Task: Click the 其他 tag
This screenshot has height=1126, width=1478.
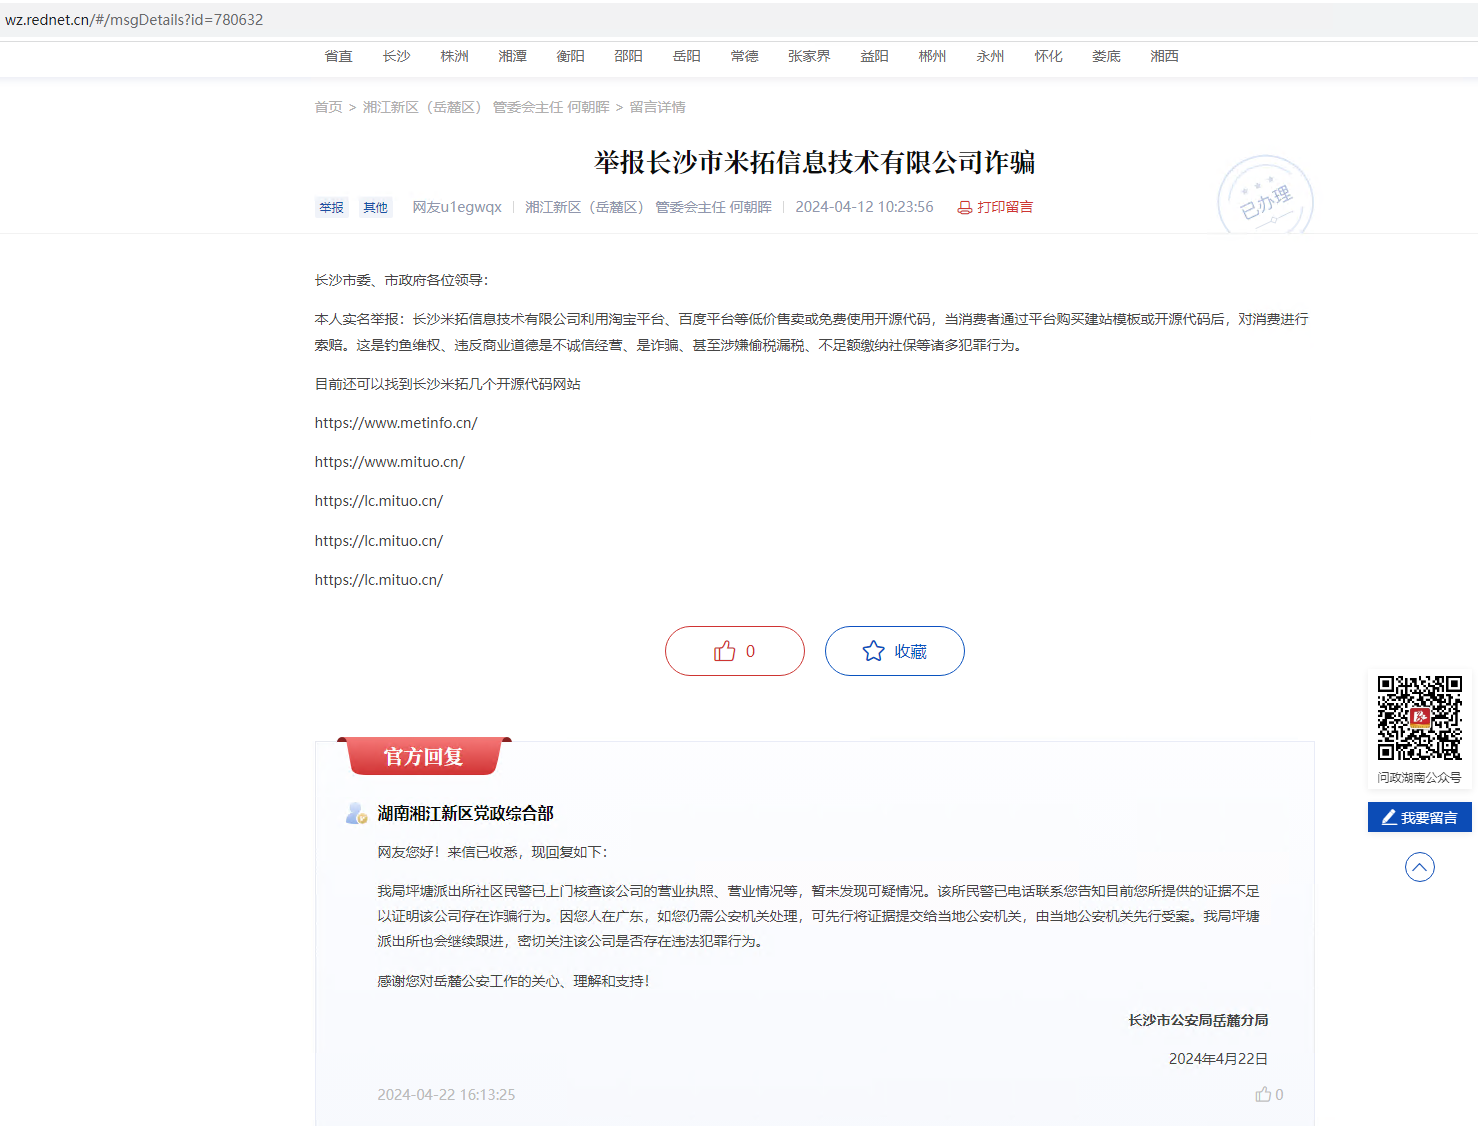Action: pyautogui.click(x=376, y=207)
